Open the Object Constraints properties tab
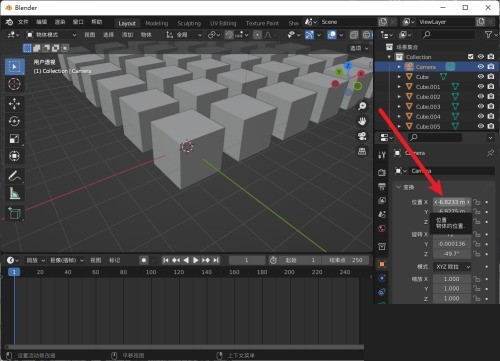The image size is (500, 361). click(x=382, y=292)
